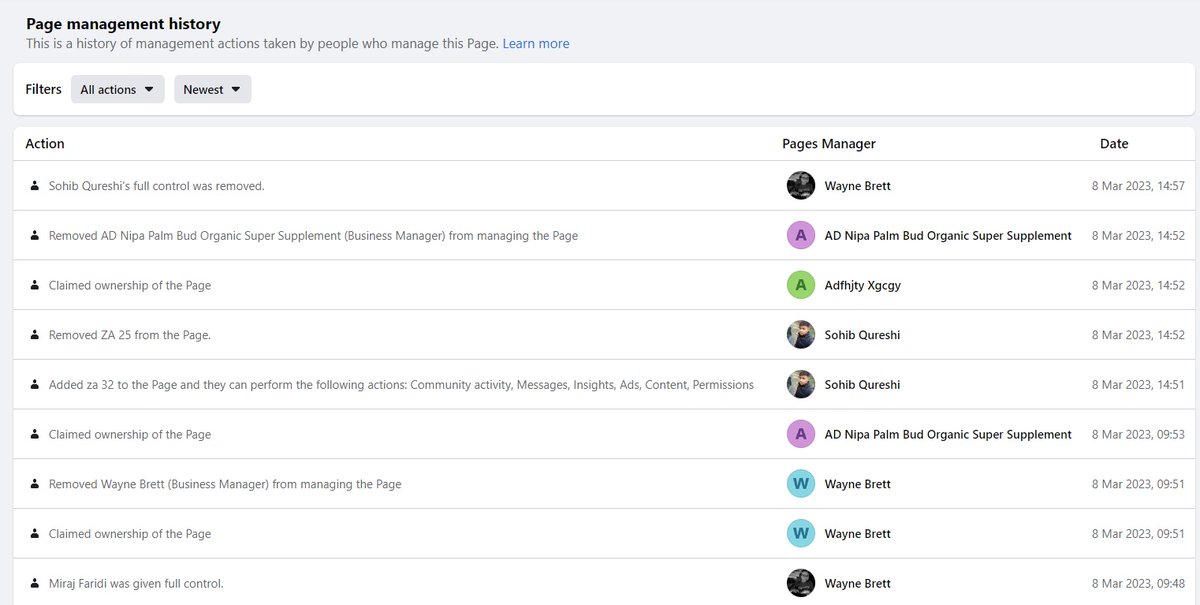1200x605 pixels.
Task: Select the Pages Manager column header
Action: click(x=829, y=144)
